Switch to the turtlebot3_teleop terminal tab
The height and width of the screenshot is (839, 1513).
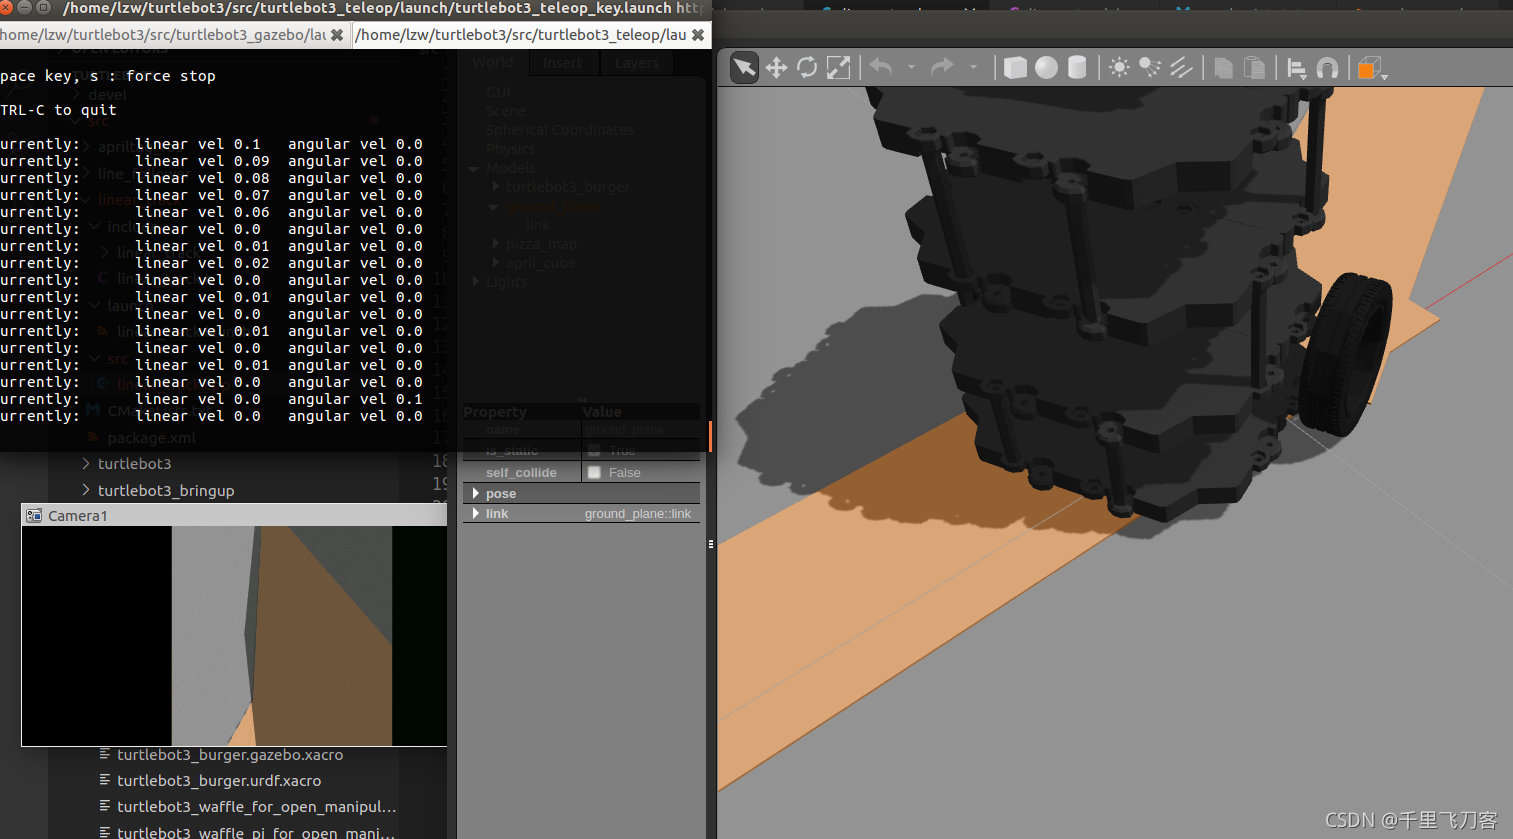pos(530,35)
